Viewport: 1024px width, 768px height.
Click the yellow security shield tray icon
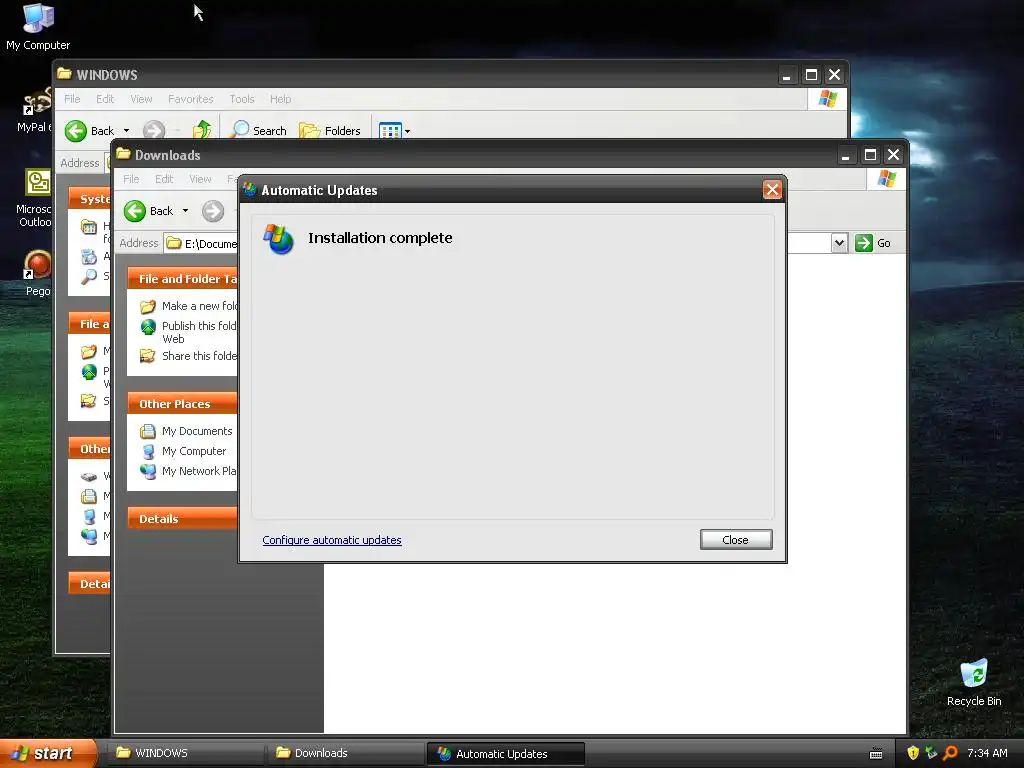click(913, 753)
